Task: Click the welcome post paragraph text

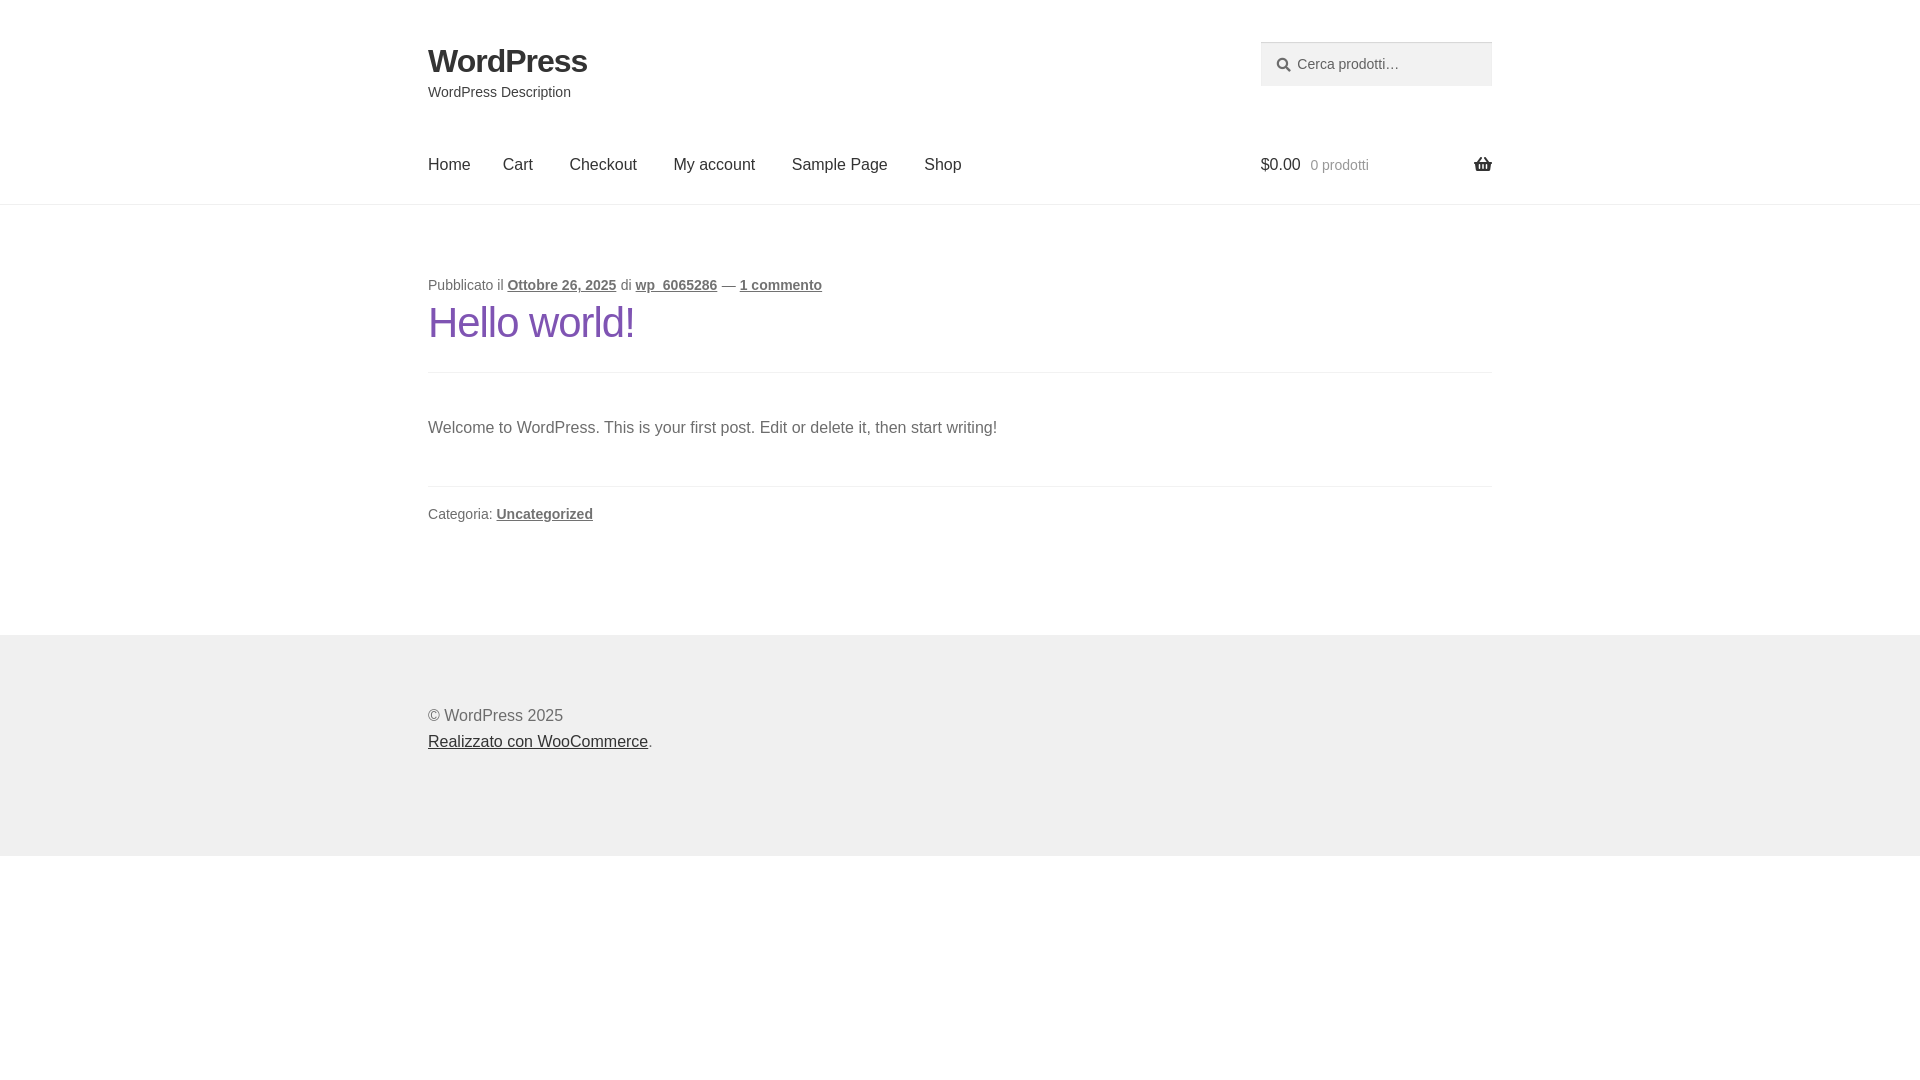Action: click(x=712, y=428)
